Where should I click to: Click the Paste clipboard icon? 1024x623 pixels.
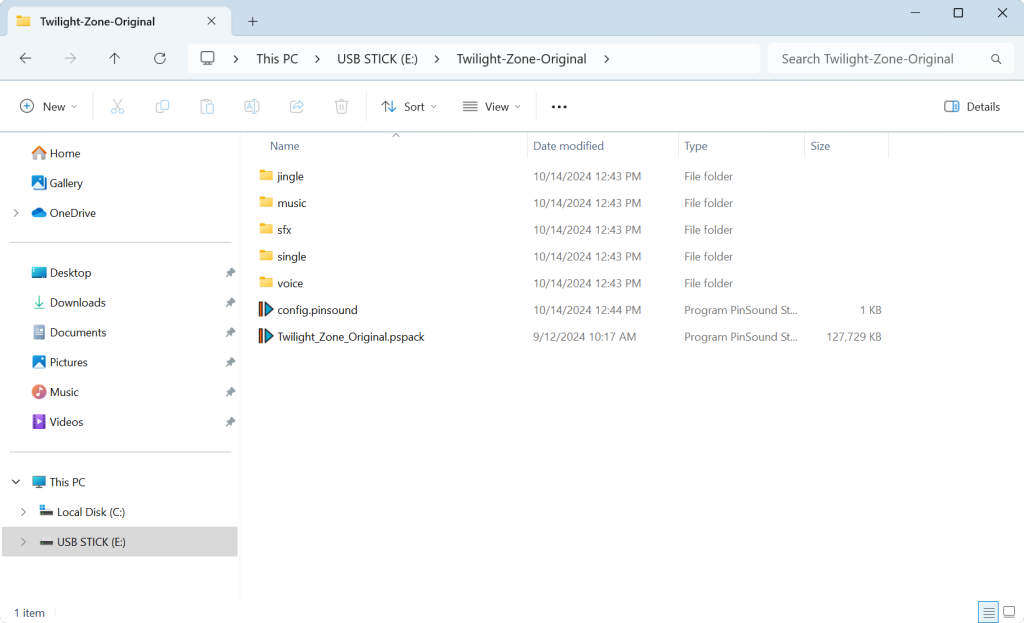pos(207,106)
